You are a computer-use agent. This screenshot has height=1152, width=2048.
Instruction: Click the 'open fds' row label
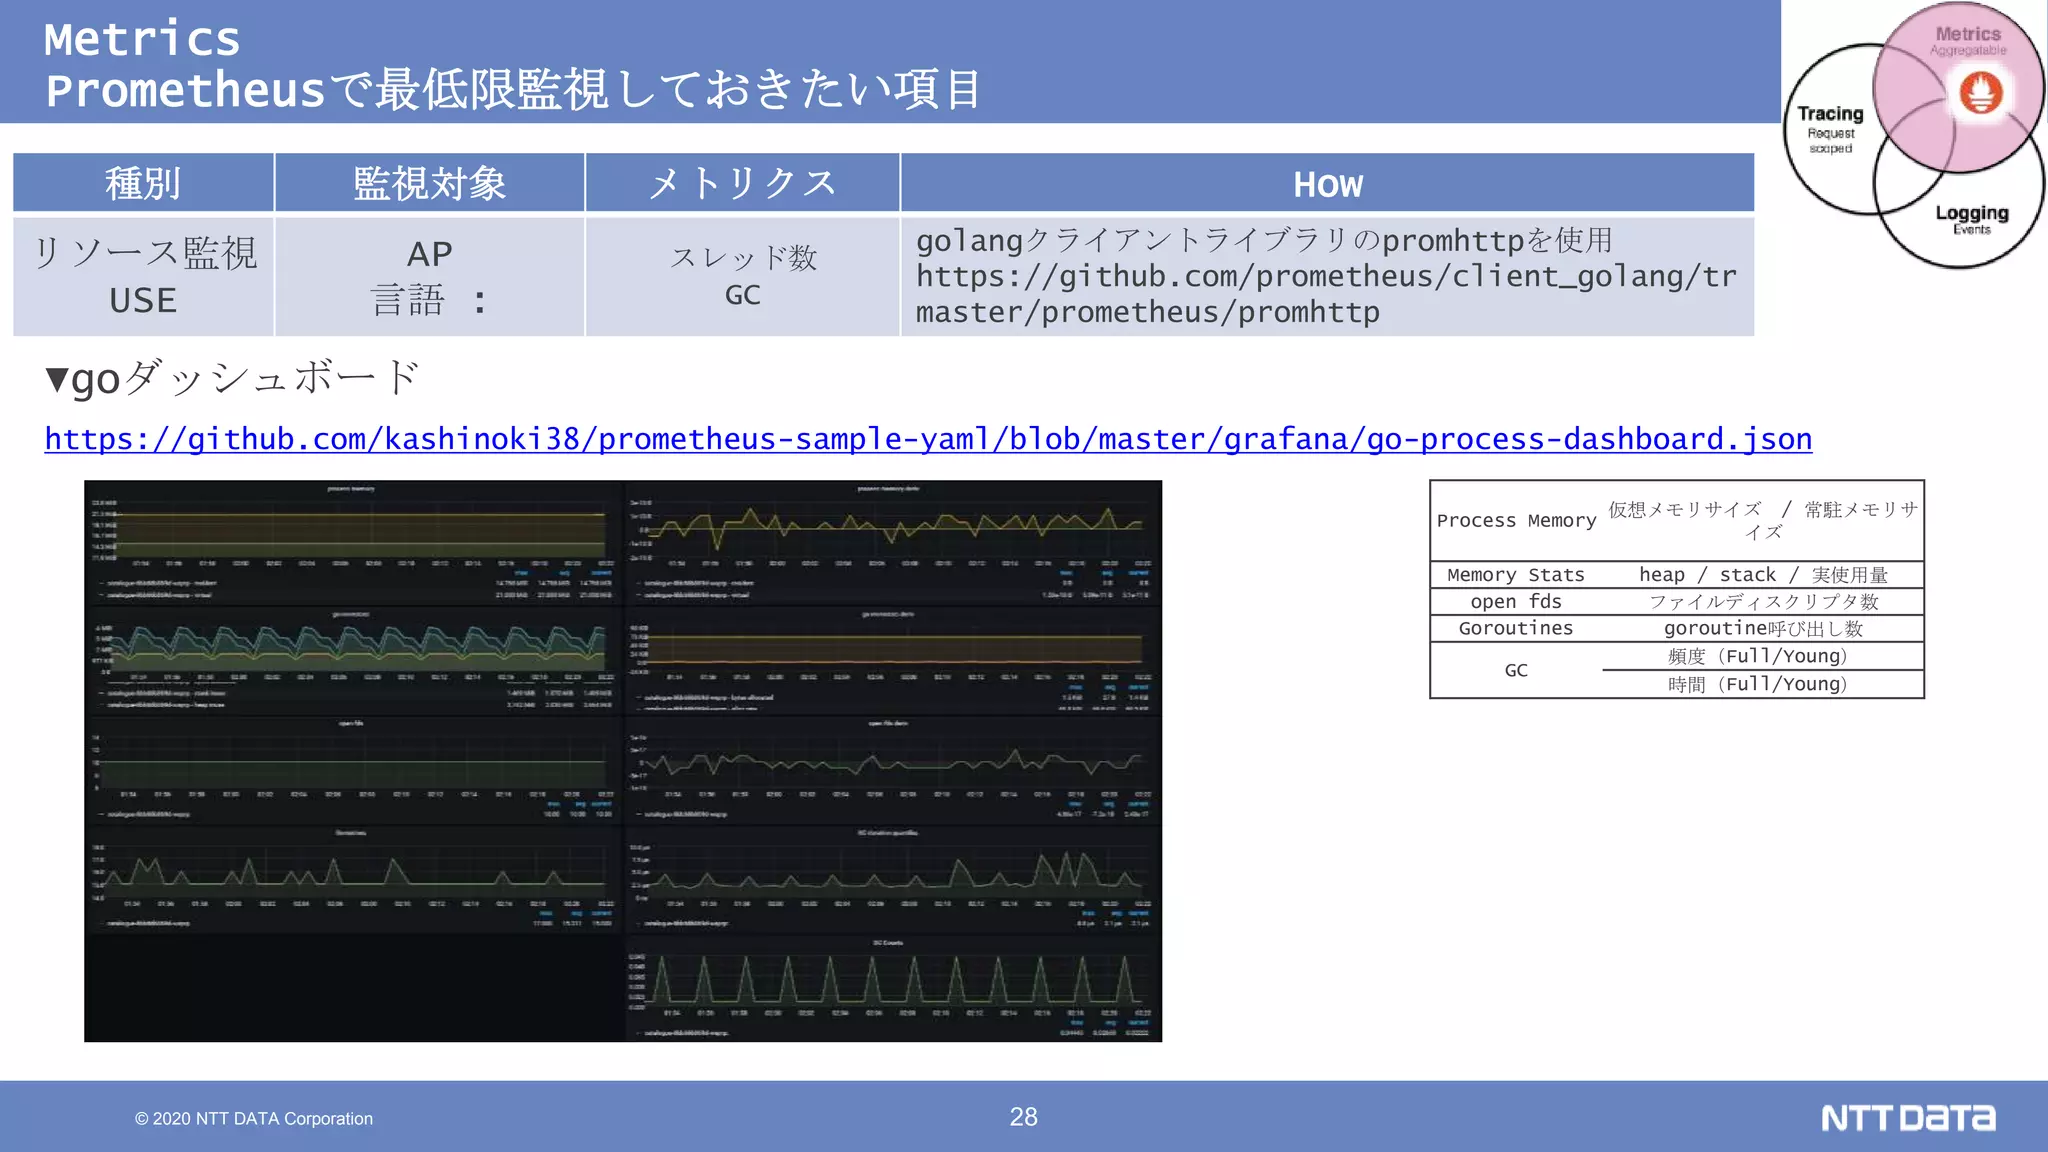[x=1516, y=602]
